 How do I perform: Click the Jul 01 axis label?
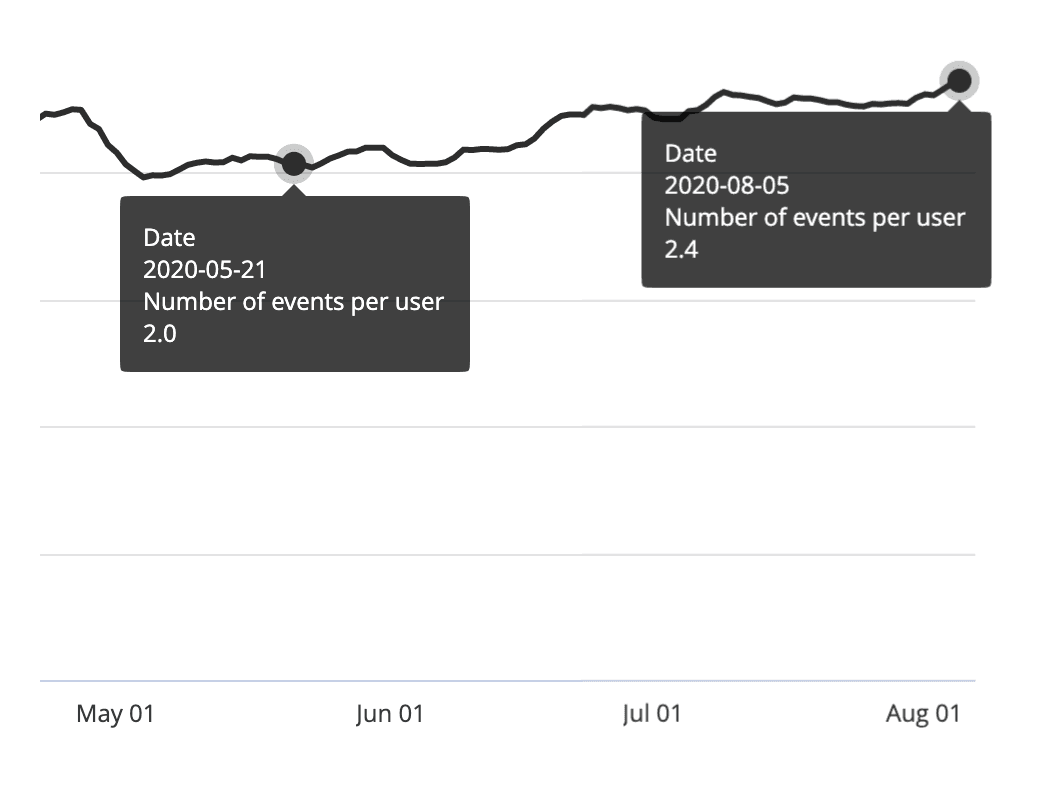point(651,714)
